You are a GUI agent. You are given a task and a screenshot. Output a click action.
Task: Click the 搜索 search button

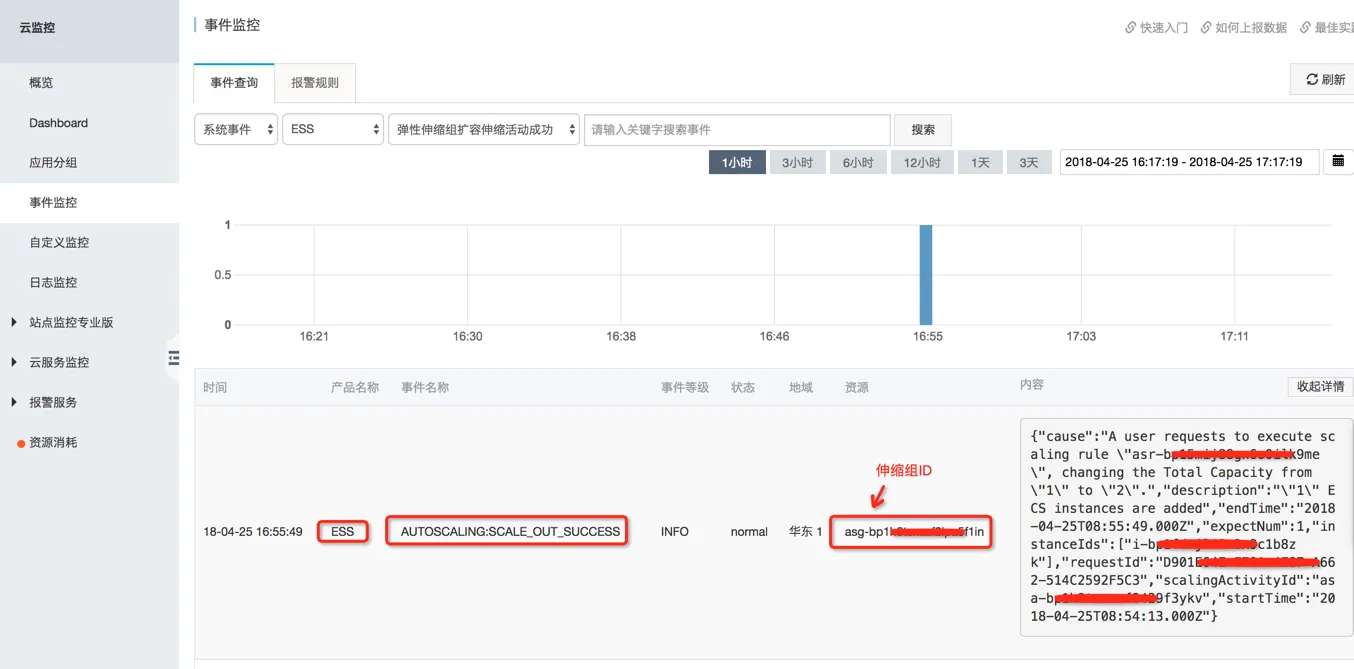click(923, 130)
